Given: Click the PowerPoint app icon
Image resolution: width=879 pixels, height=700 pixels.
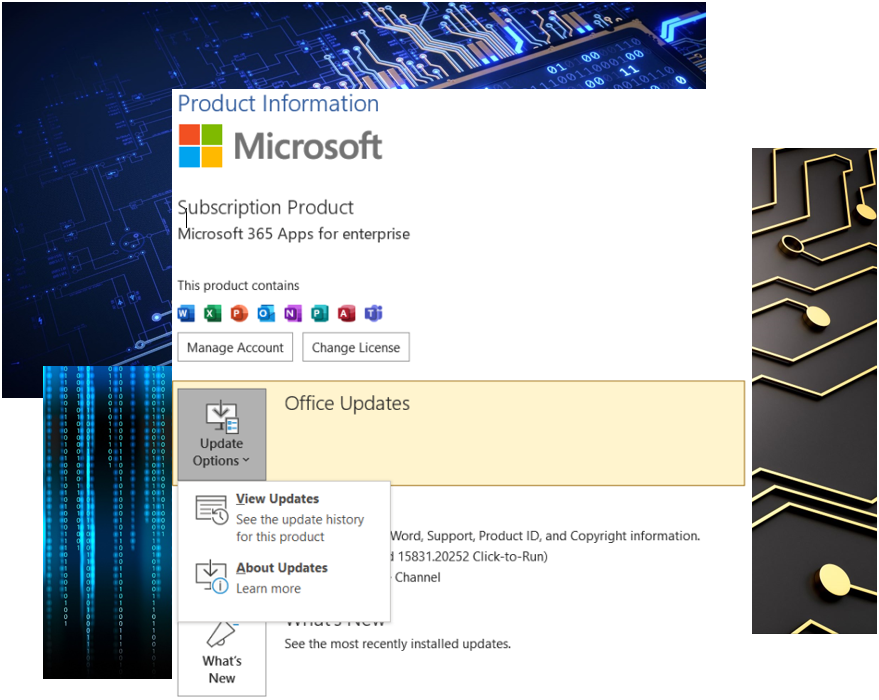Looking at the screenshot, I should pos(239,313).
